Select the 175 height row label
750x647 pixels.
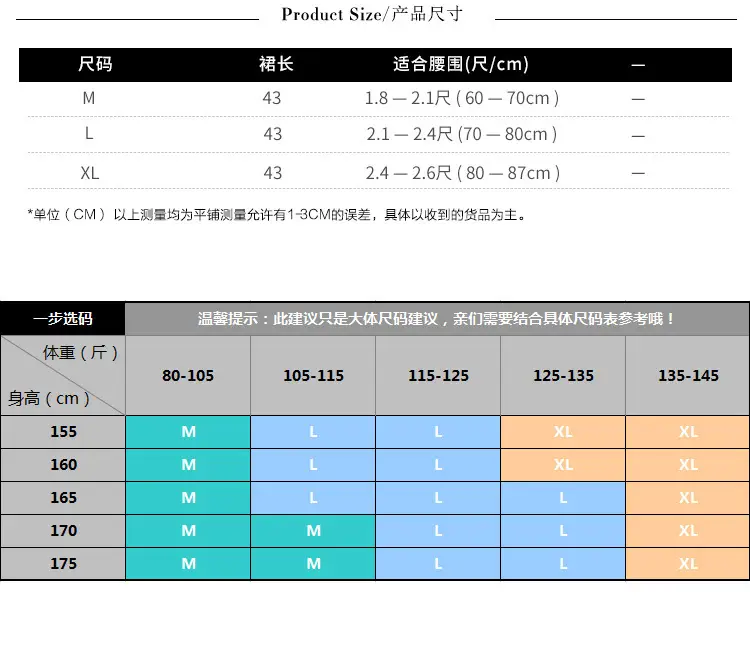[x=63, y=564]
